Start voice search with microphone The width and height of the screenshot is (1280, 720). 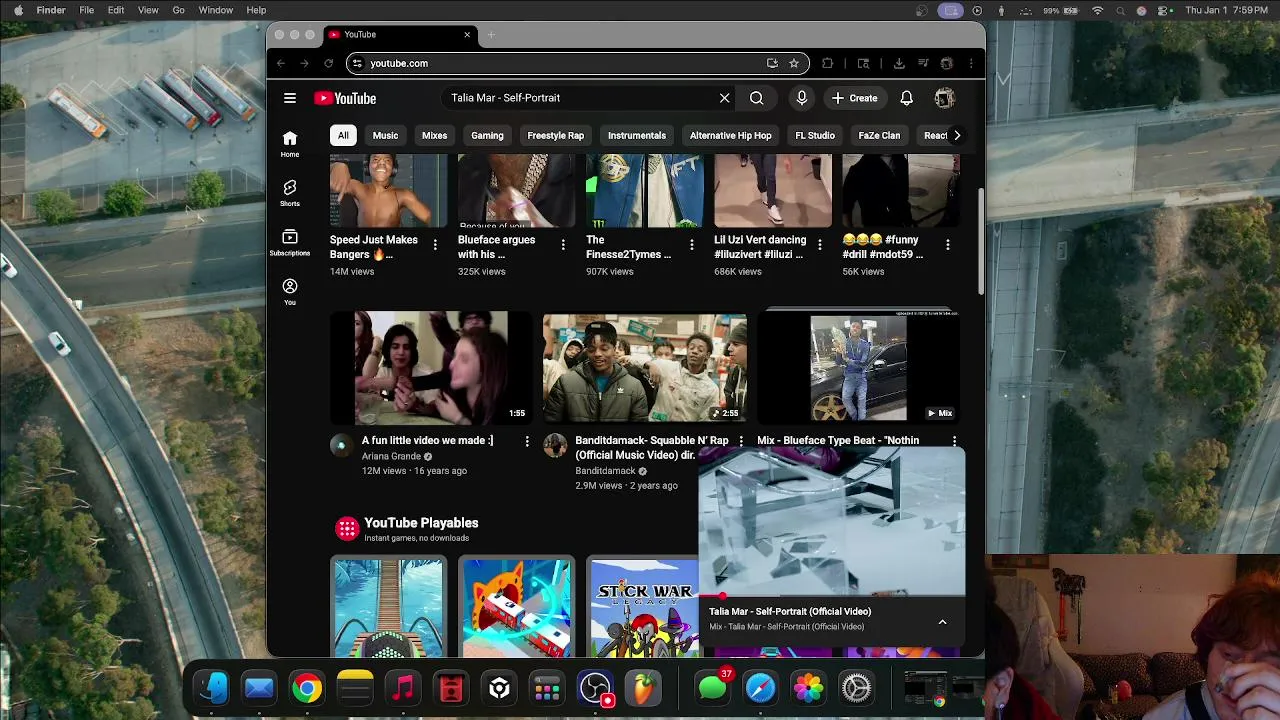click(x=801, y=98)
